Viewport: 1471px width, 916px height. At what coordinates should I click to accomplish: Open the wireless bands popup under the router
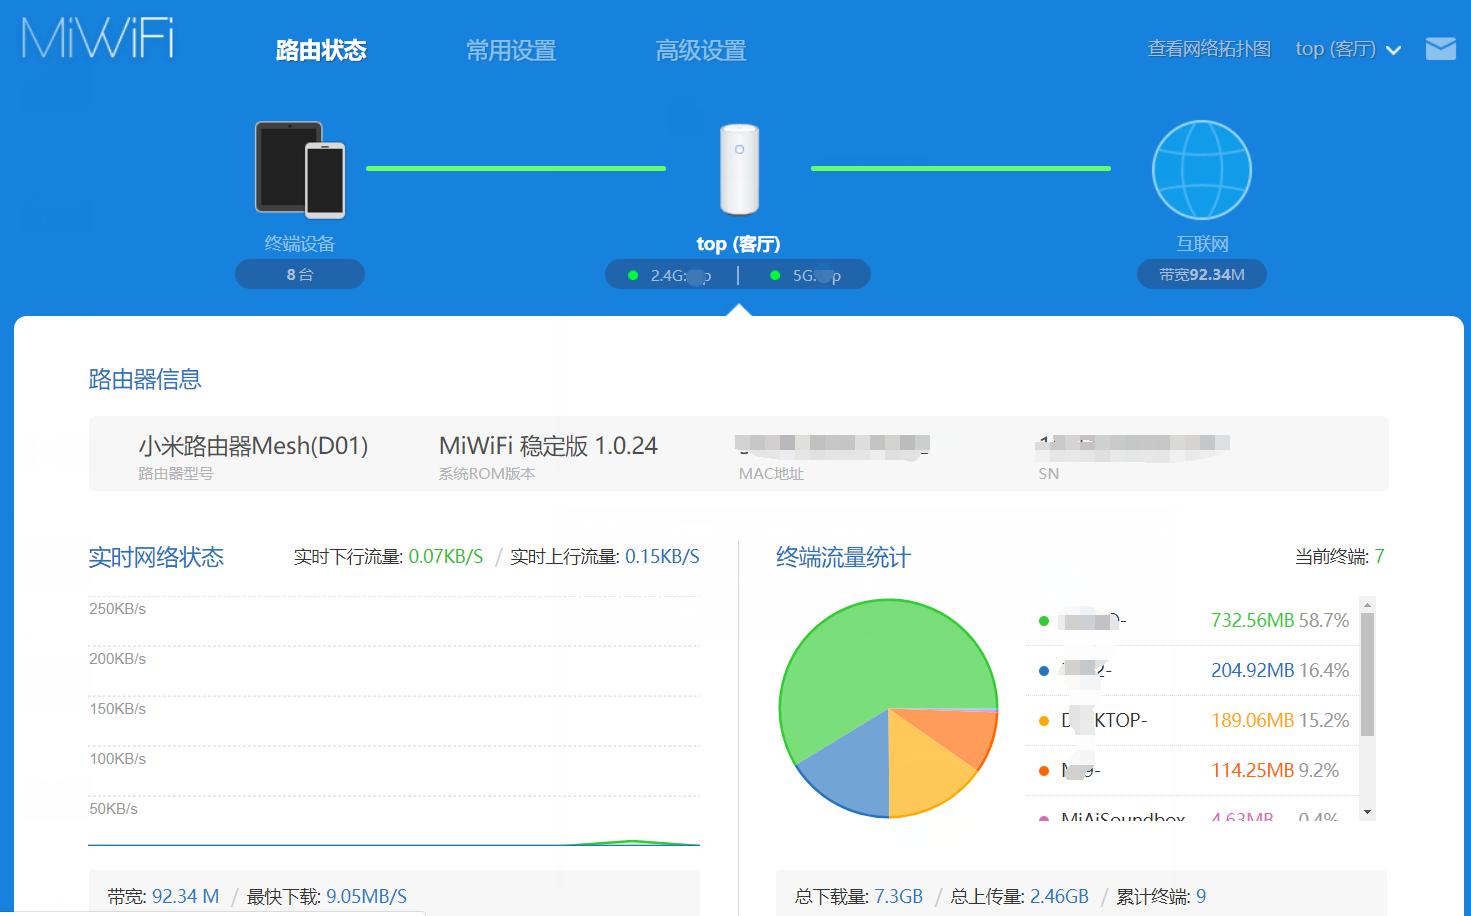(737, 273)
